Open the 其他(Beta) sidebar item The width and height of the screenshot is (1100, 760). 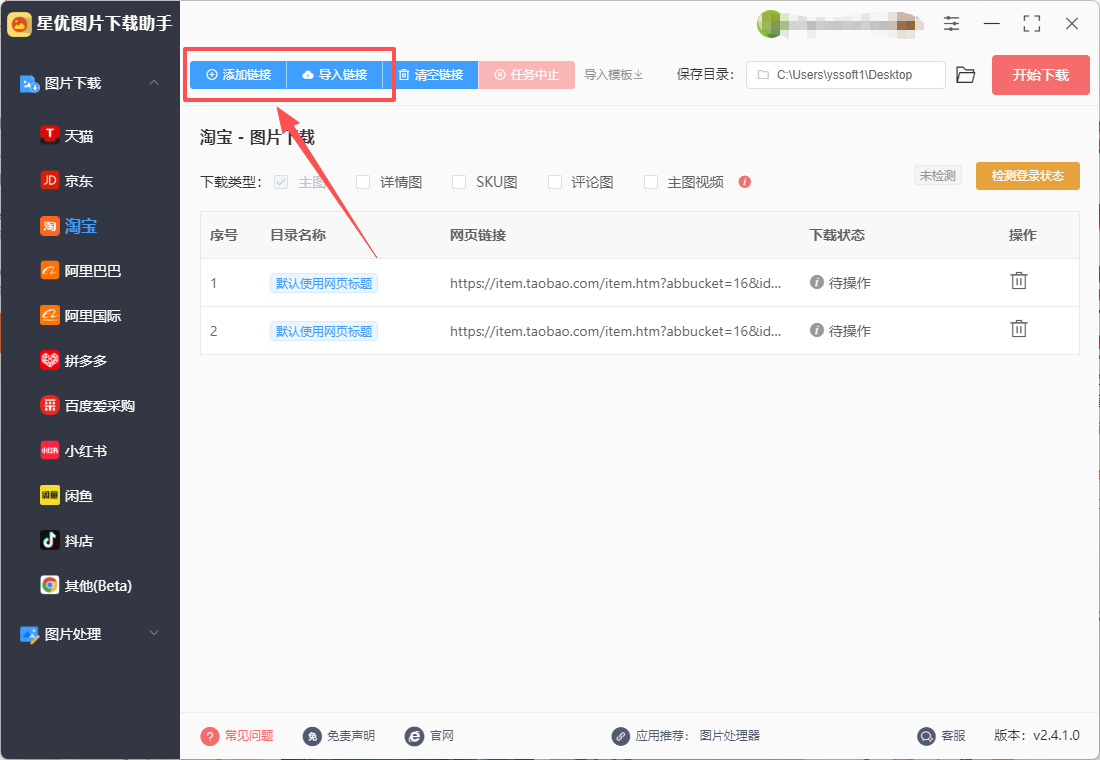coord(86,585)
